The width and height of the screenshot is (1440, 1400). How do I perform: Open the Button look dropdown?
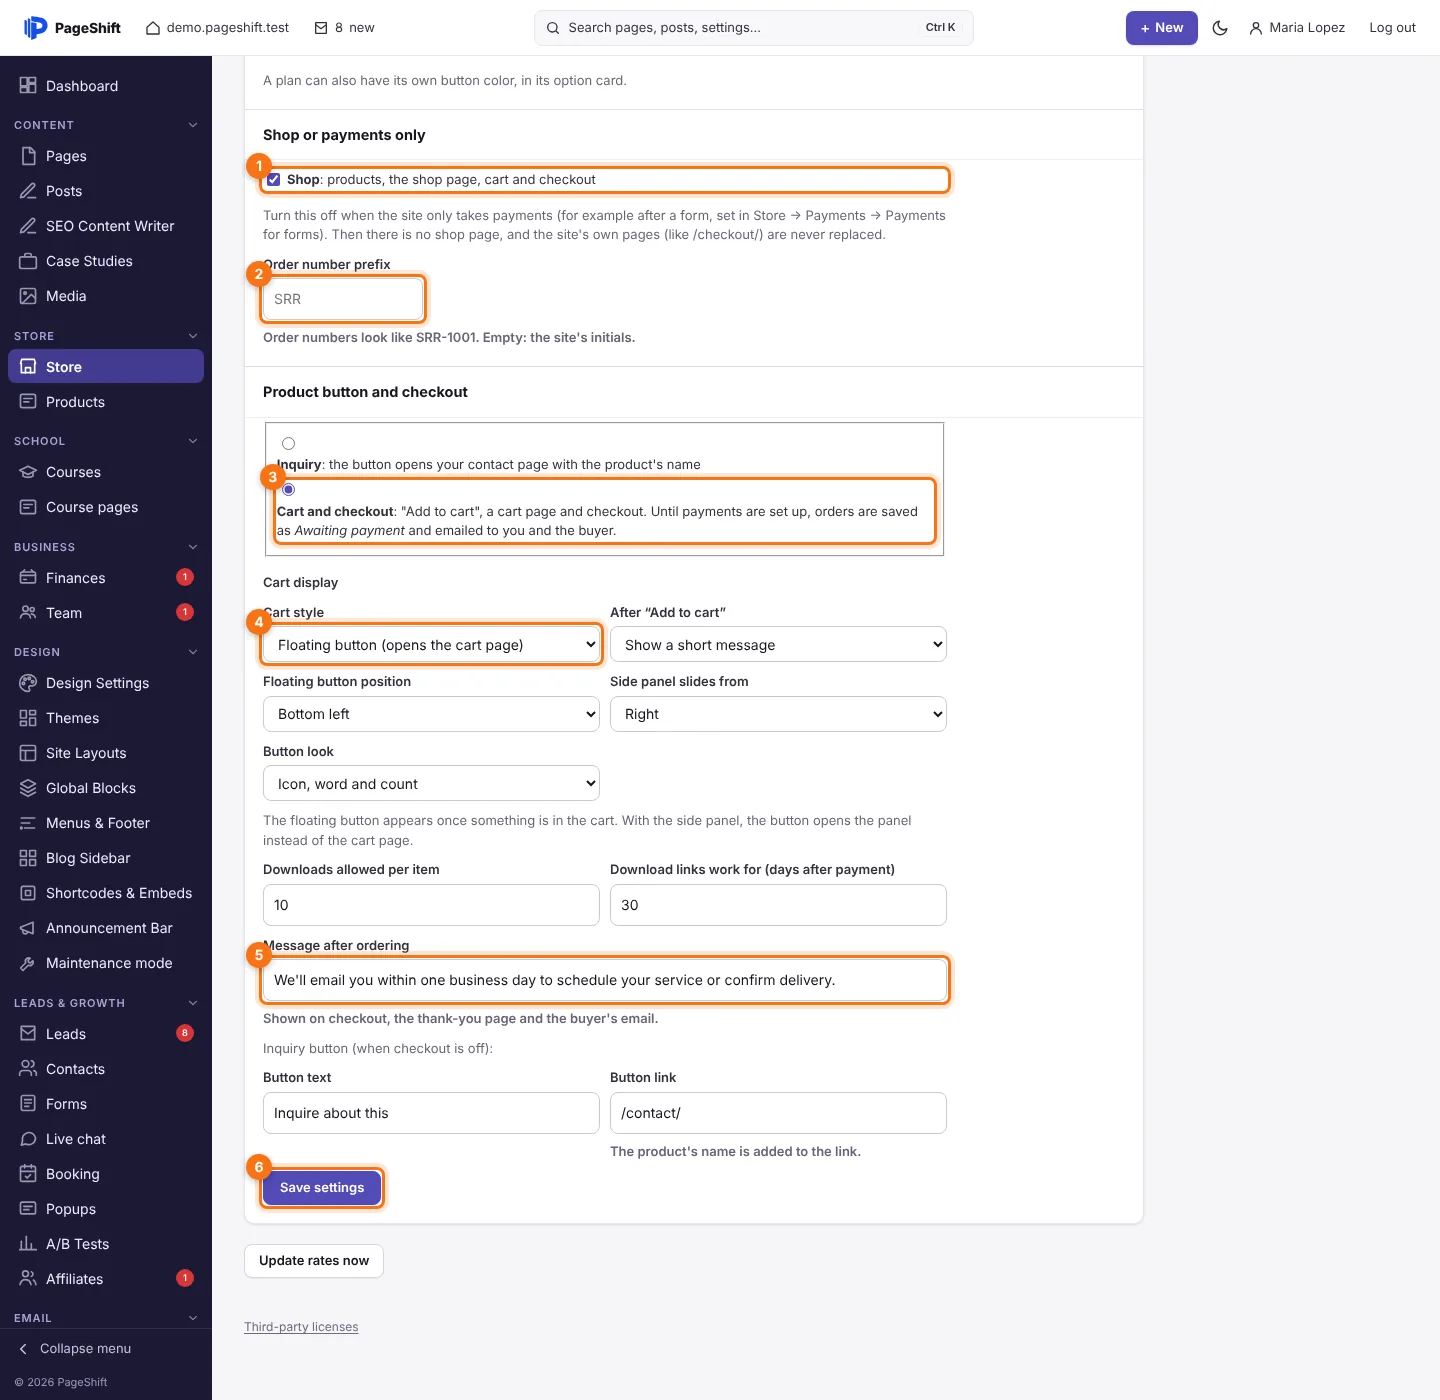click(431, 784)
